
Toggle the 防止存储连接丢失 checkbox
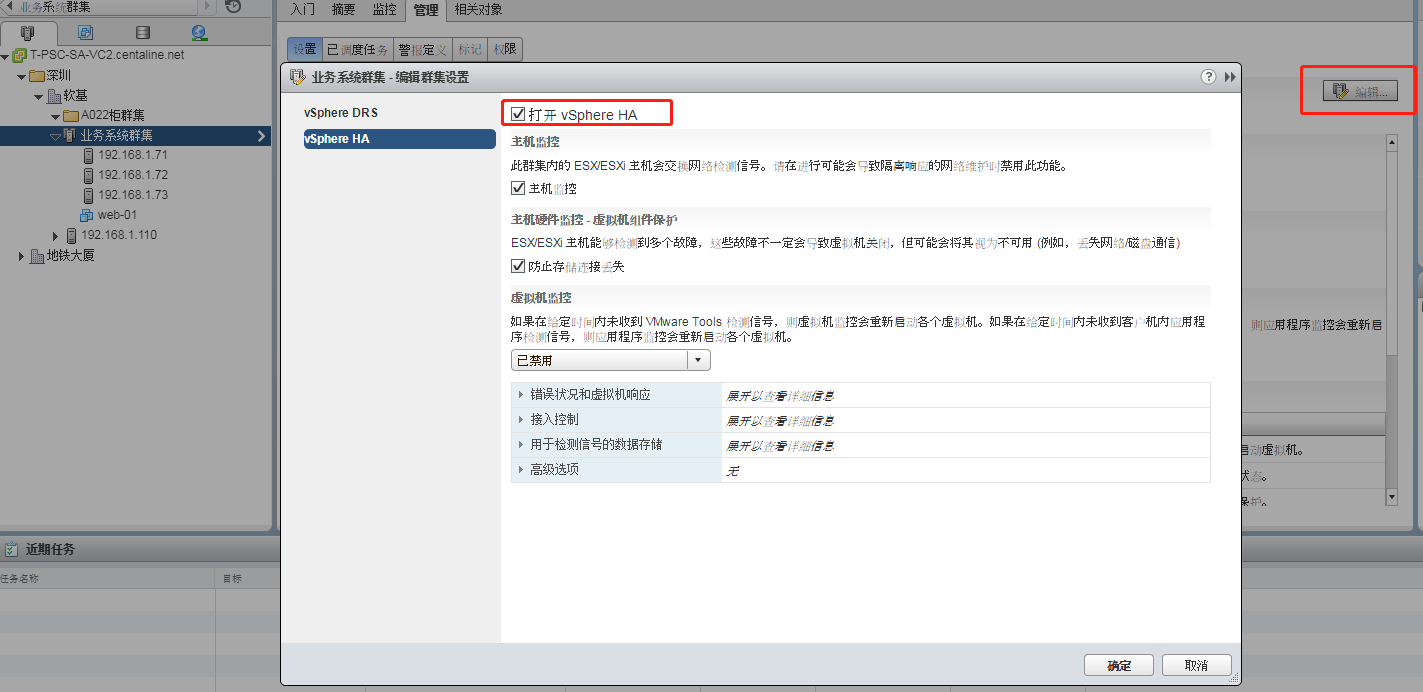518,266
